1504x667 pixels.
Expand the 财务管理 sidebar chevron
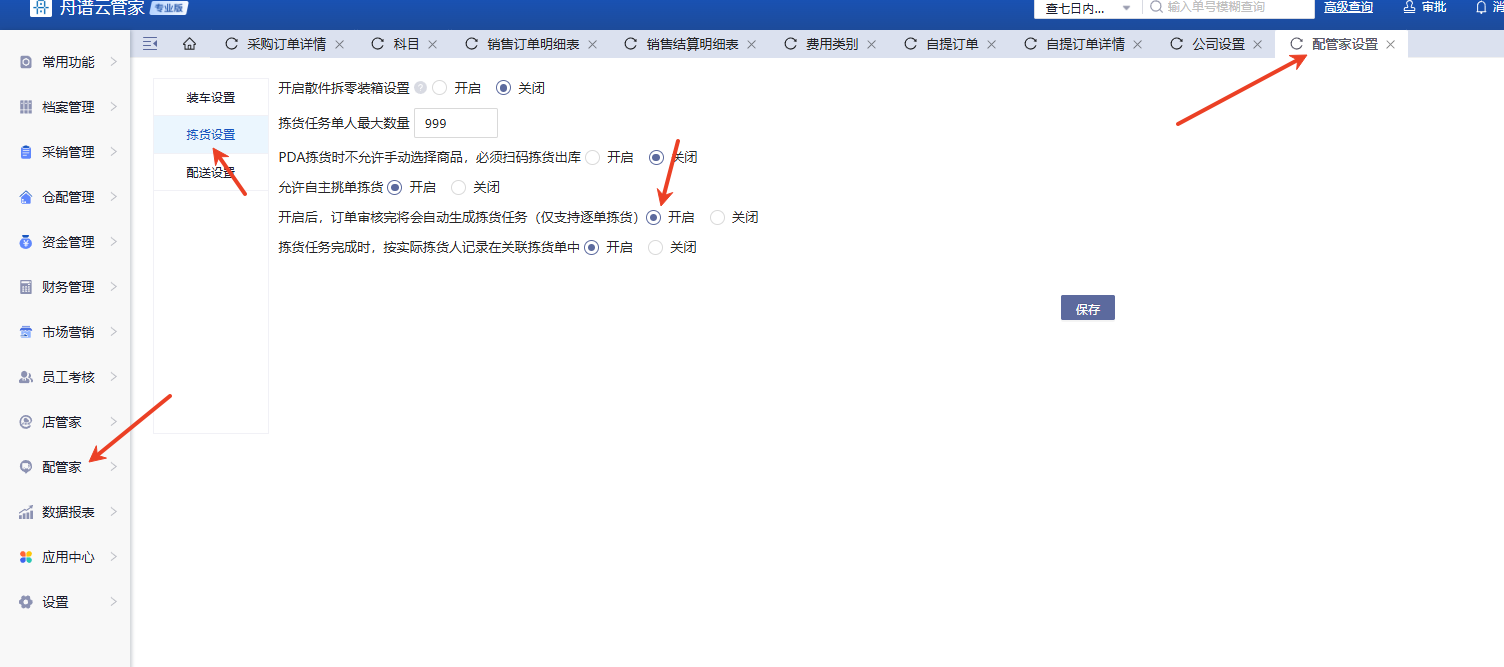coord(113,287)
